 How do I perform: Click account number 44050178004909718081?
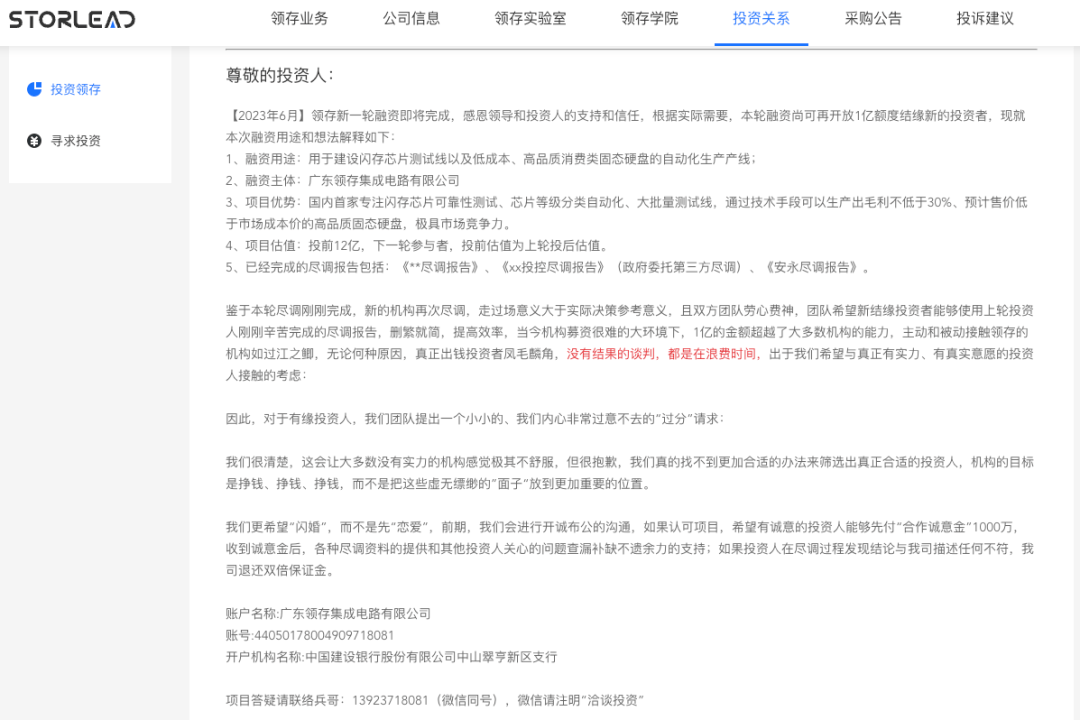[x=324, y=635]
